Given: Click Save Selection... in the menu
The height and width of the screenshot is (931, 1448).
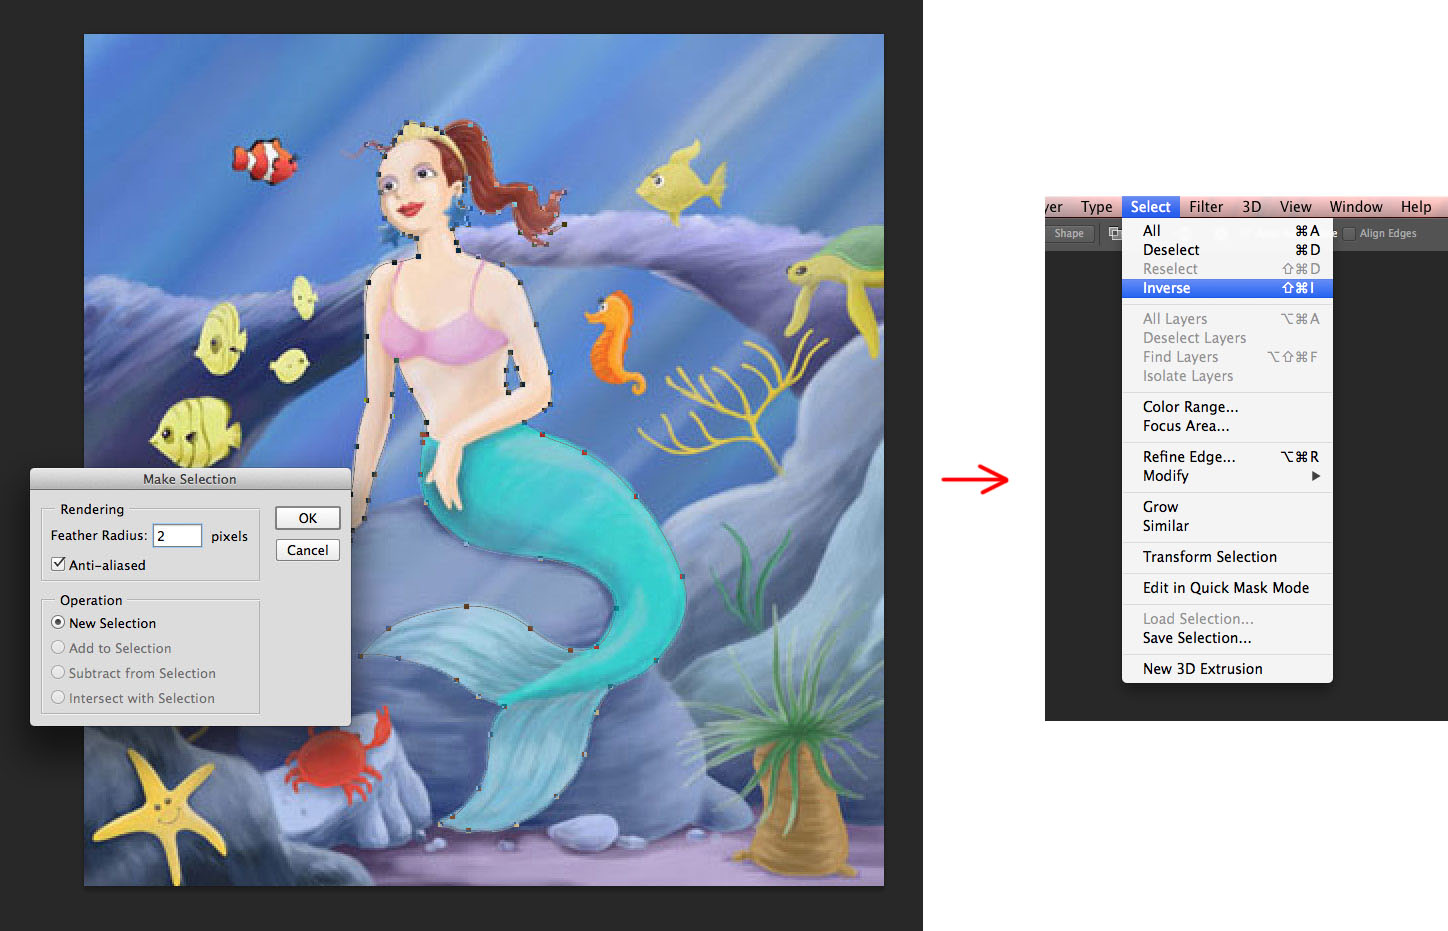Looking at the screenshot, I should pos(1196,638).
